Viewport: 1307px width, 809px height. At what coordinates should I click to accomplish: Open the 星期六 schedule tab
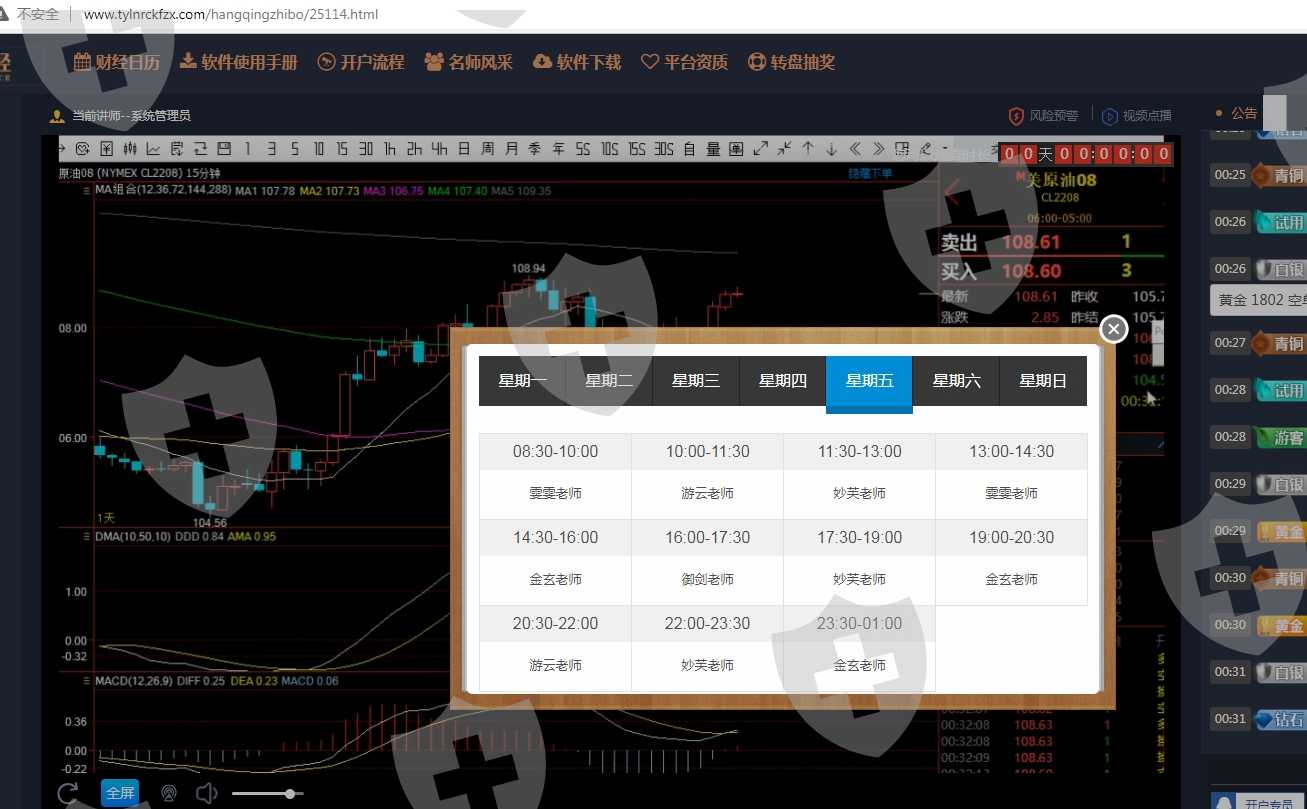pyautogui.click(x=957, y=381)
